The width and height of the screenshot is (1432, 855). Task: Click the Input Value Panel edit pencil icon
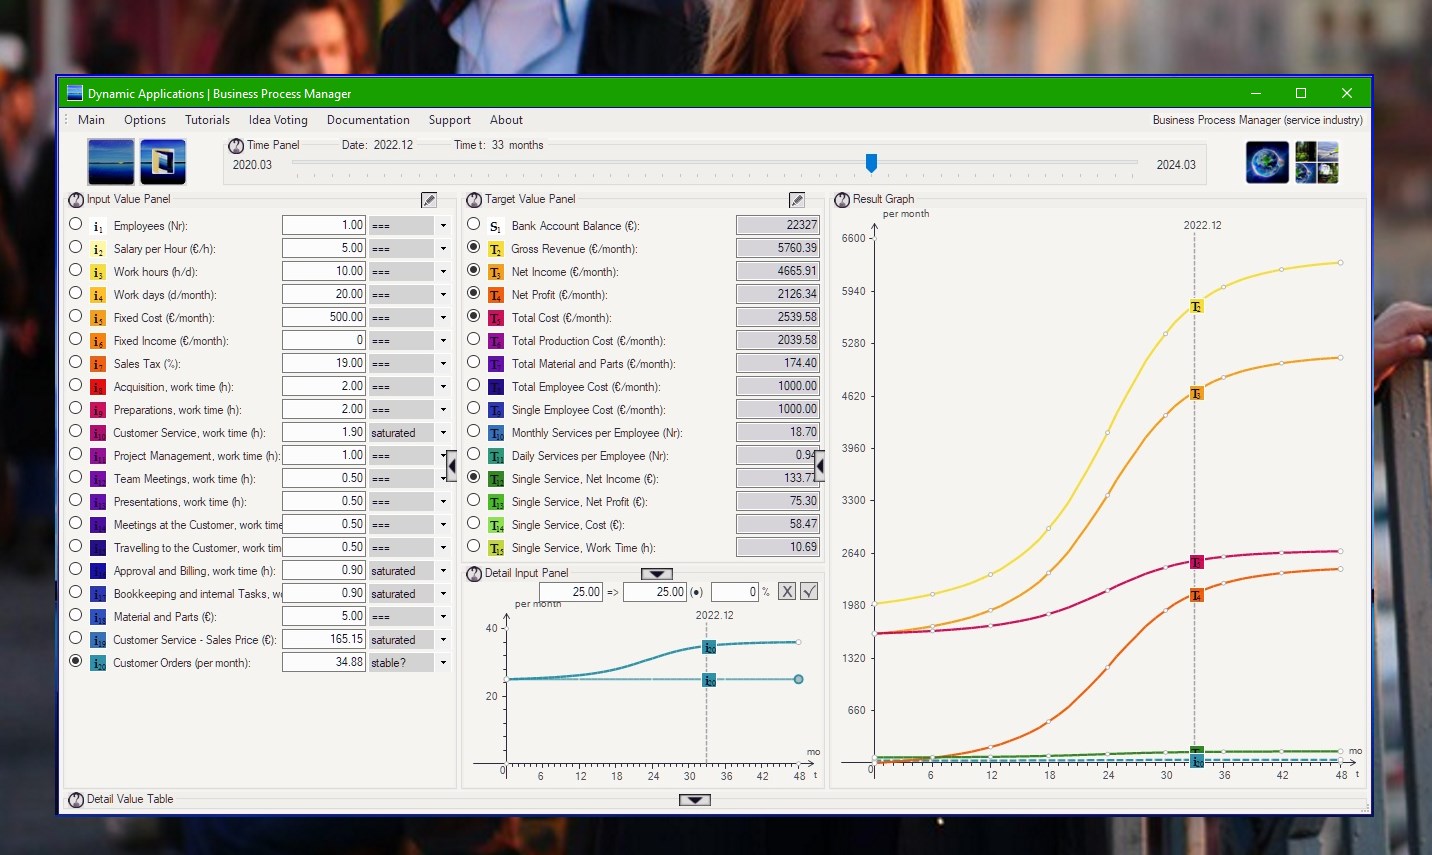coord(429,200)
